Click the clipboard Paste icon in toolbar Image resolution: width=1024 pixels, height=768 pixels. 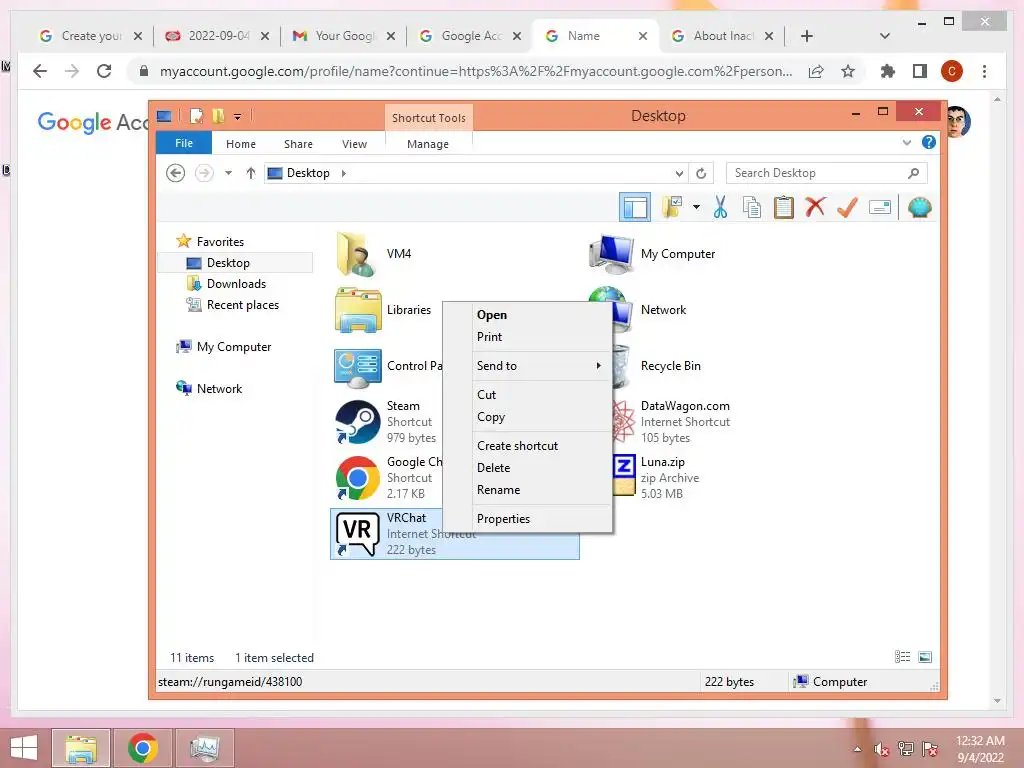[x=784, y=208]
